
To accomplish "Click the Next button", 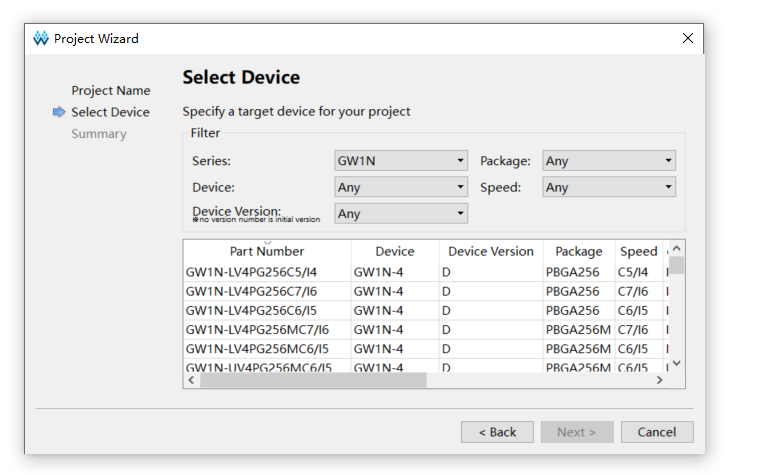I will [577, 432].
